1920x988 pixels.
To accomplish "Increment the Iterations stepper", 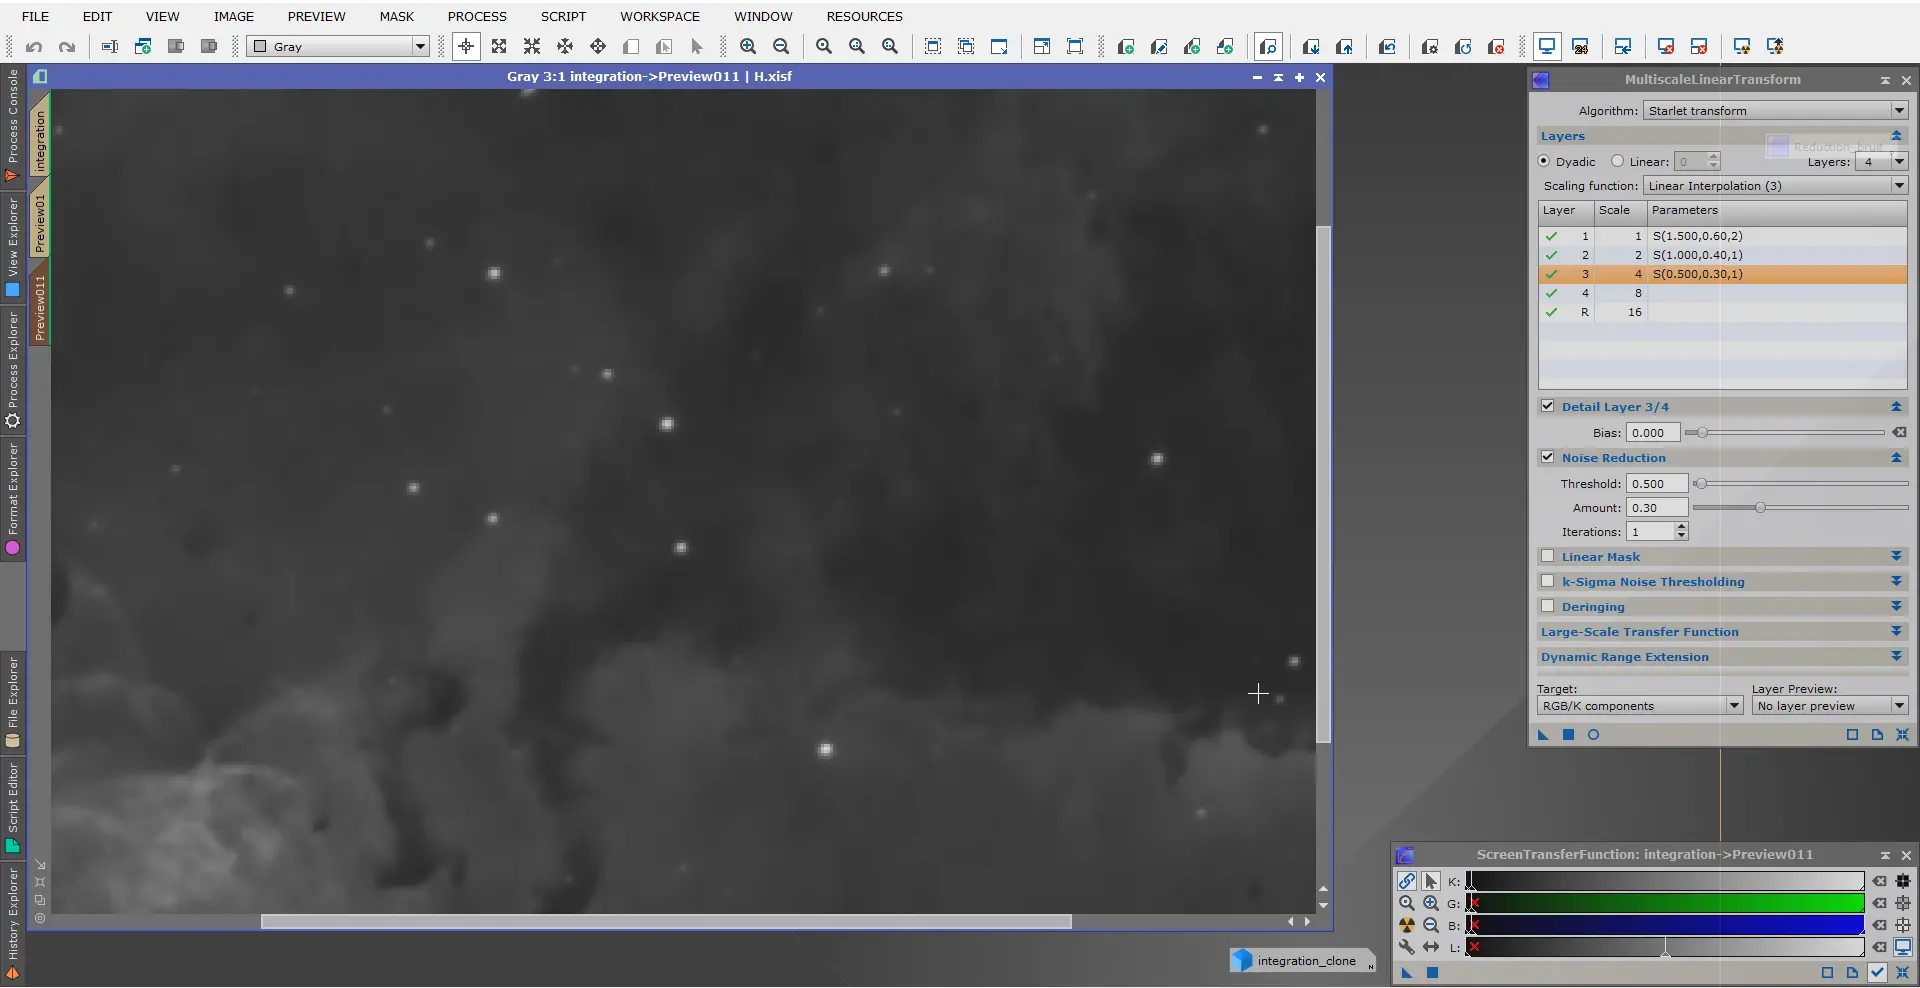I will (x=1682, y=526).
